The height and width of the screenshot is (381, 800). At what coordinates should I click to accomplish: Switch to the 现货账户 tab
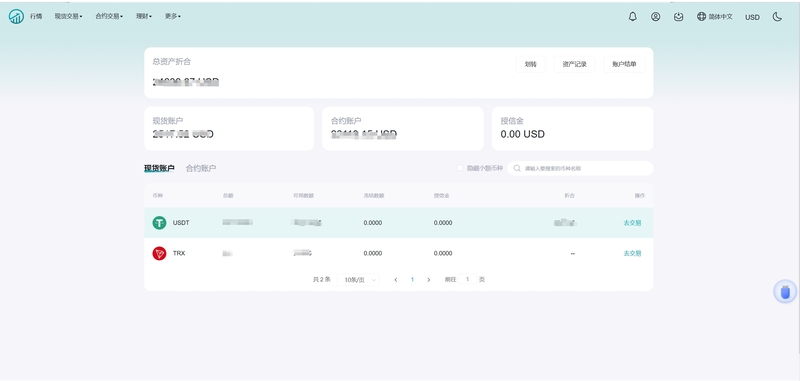(x=159, y=168)
